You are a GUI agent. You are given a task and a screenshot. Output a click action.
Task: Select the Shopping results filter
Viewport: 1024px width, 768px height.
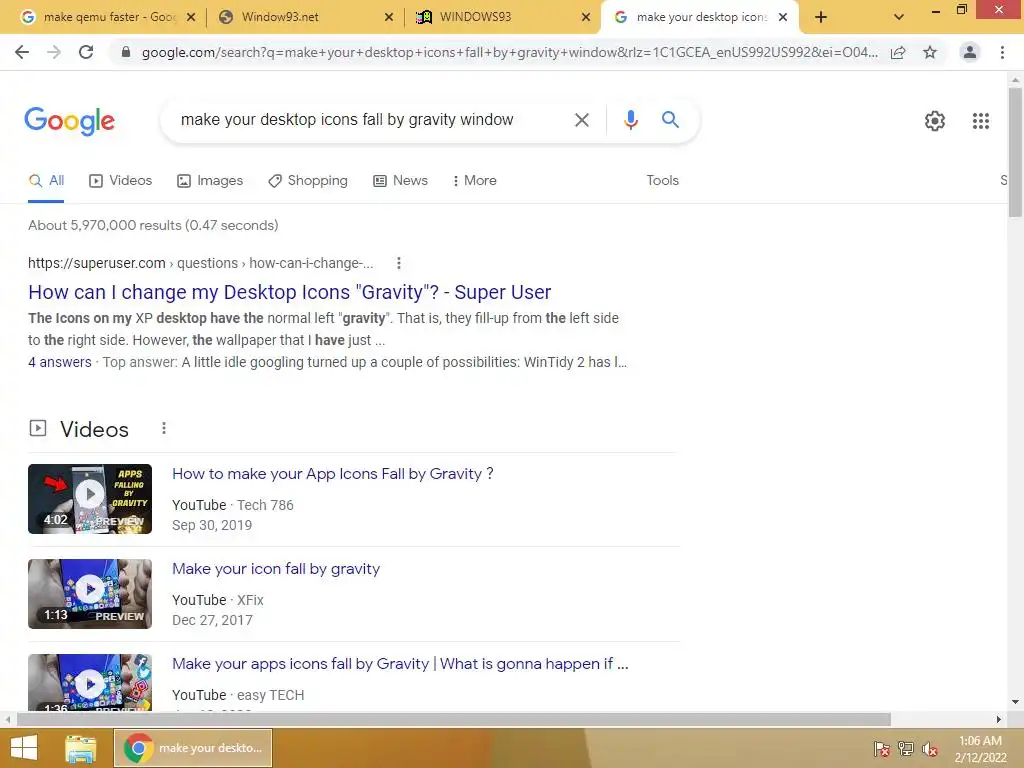pyautogui.click(x=308, y=181)
